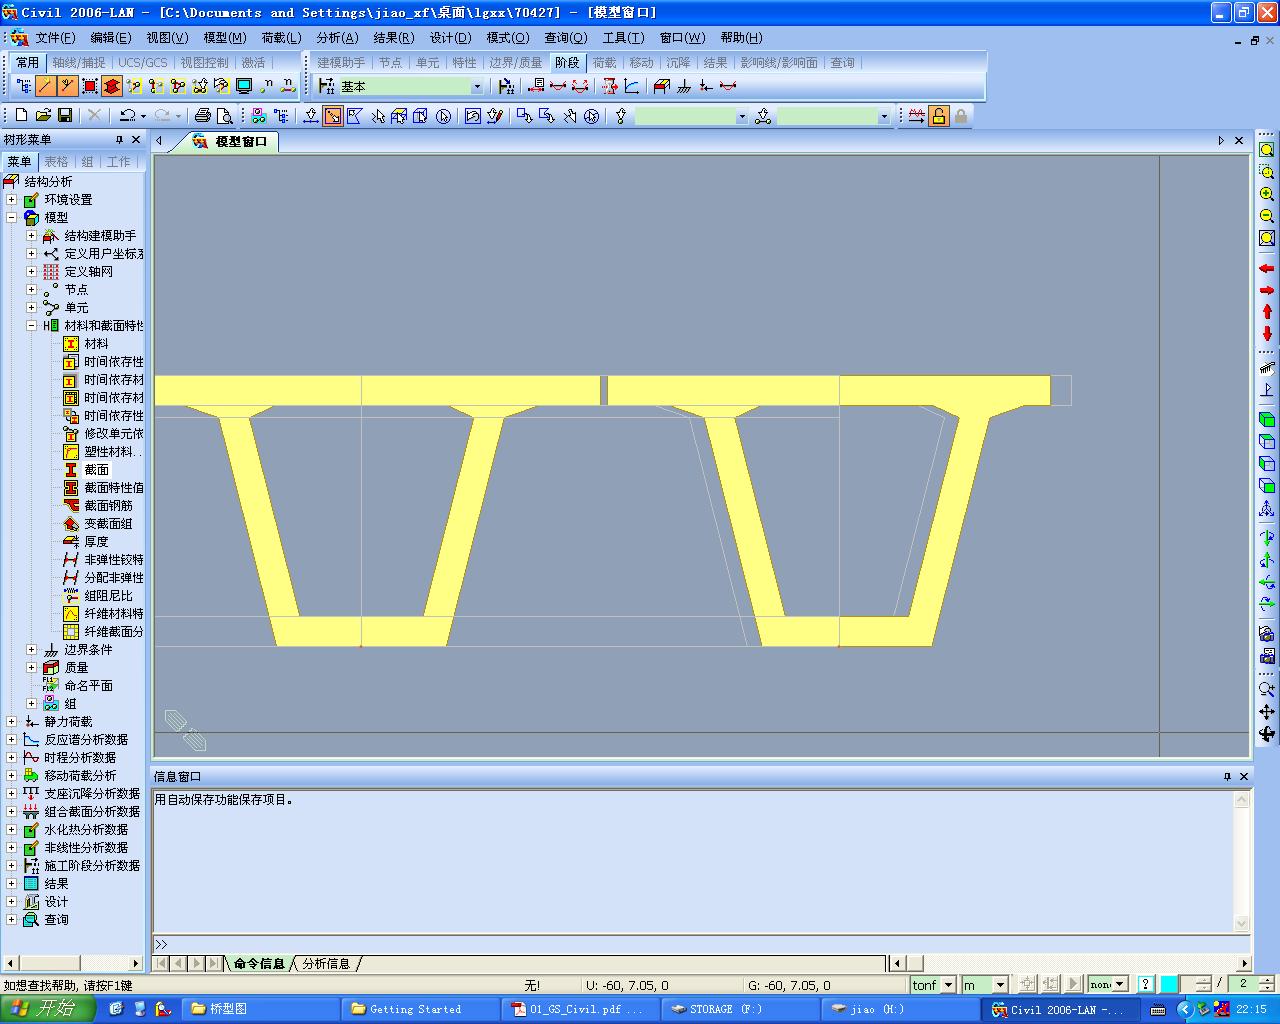The height and width of the screenshot is (1024, 1280).
Task: Click the cyan question mark help icon in the status bar
Action: (x=1146, y=985)
